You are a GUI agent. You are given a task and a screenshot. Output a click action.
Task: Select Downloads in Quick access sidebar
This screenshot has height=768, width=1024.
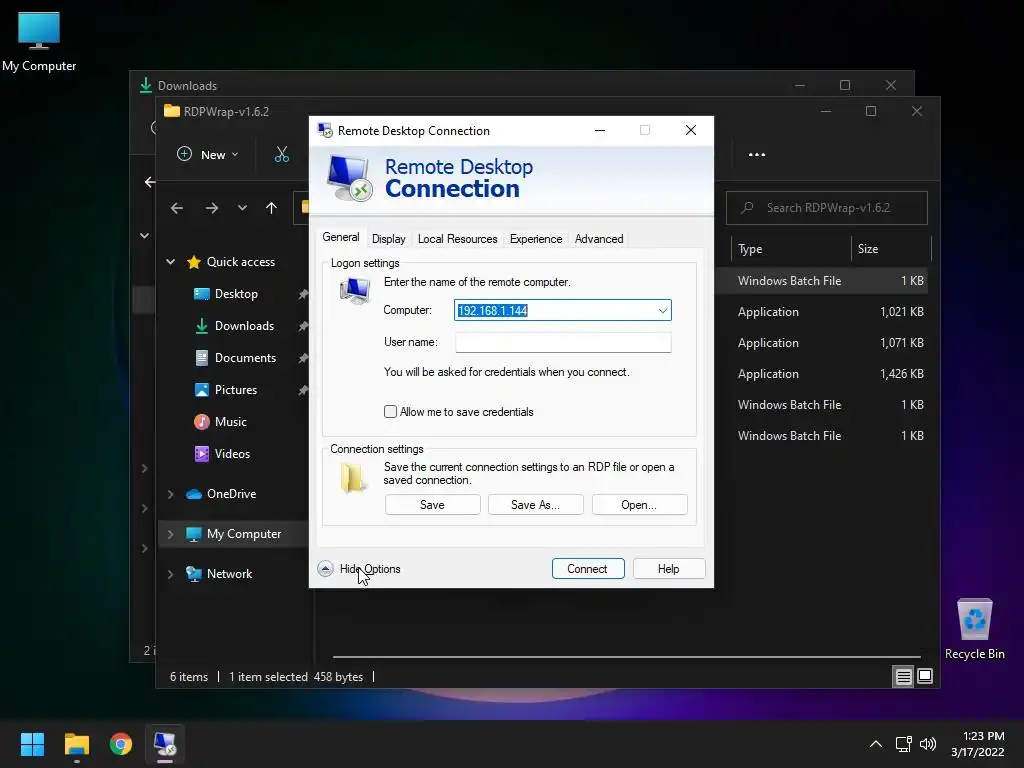point(244,326)
